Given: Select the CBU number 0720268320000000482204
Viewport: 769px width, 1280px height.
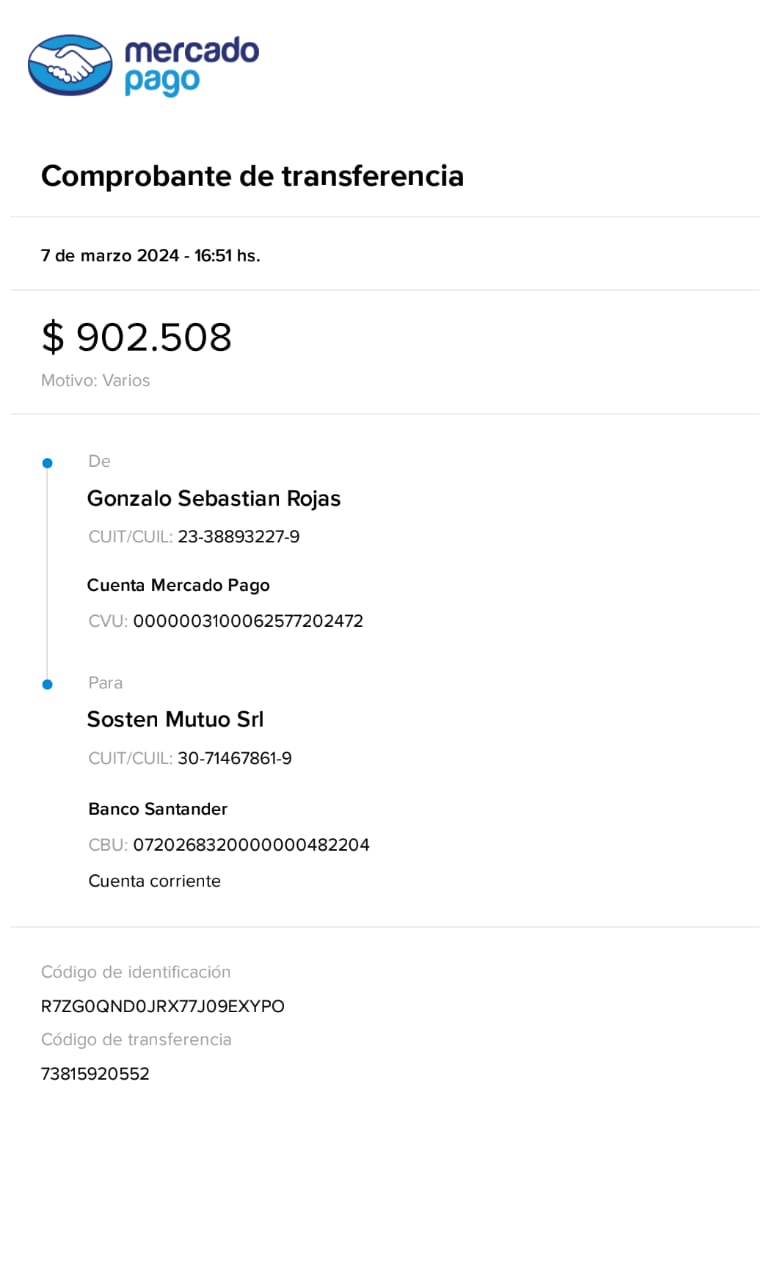Looking at the screenshot, I should coord(251,845).
